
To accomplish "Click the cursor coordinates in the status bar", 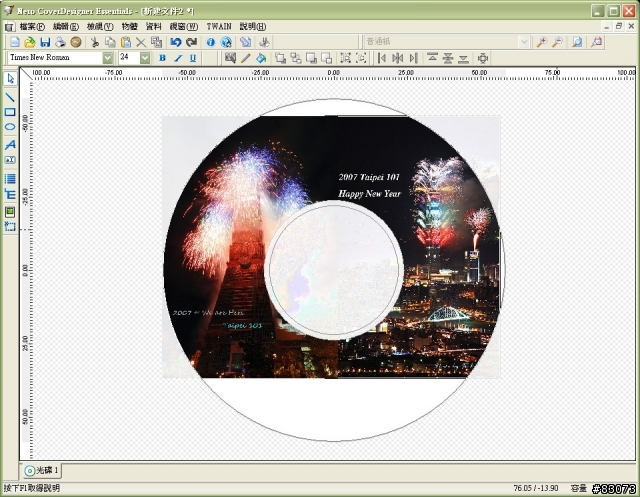I will [x=536, y=488].
